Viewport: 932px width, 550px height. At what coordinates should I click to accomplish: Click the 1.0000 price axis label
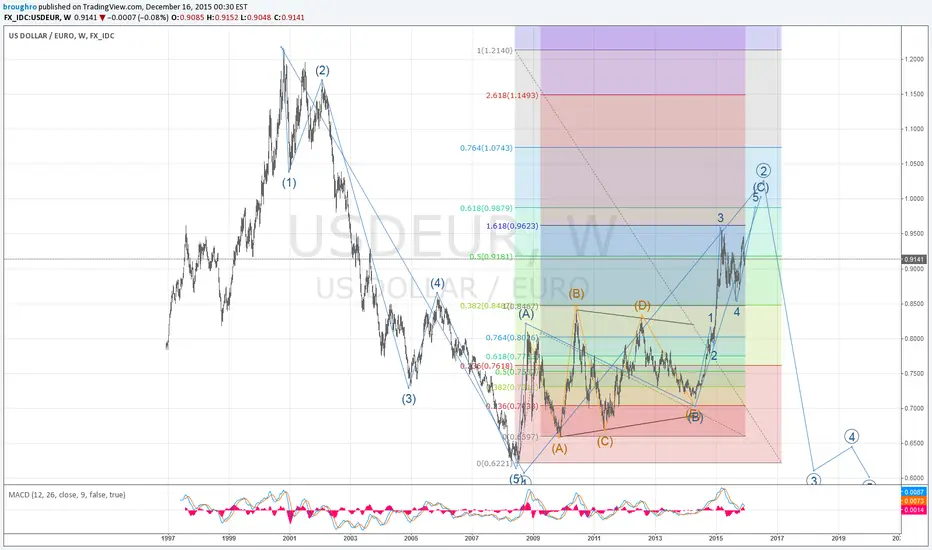point(914,199)
